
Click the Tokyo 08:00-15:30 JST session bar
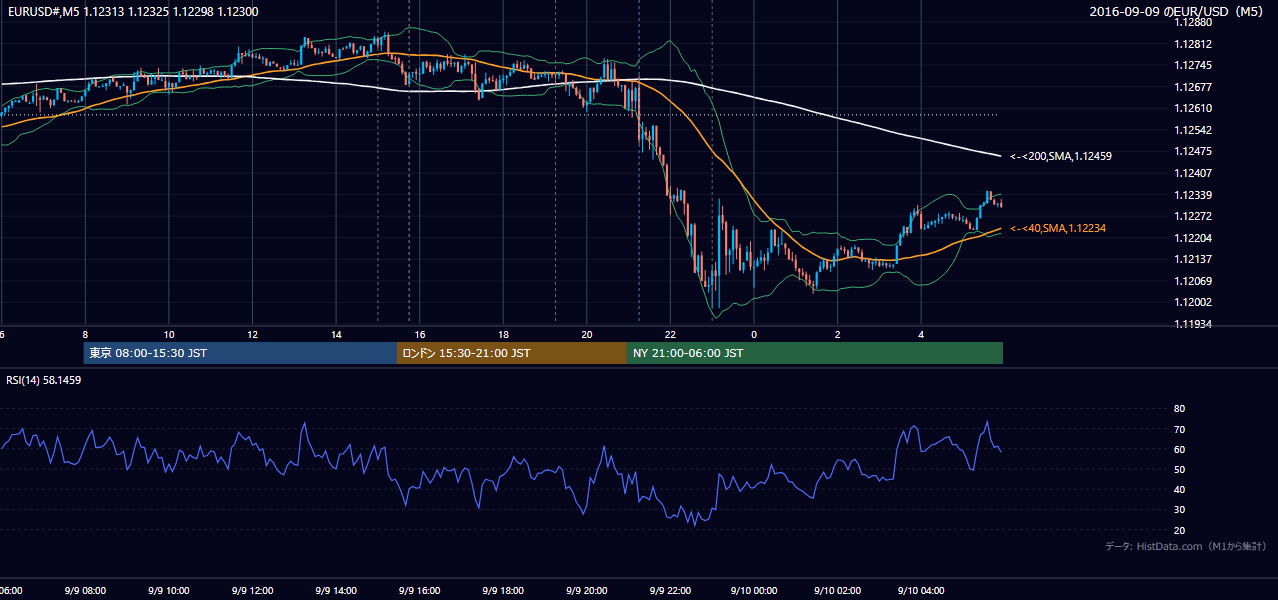pos(241,353)
